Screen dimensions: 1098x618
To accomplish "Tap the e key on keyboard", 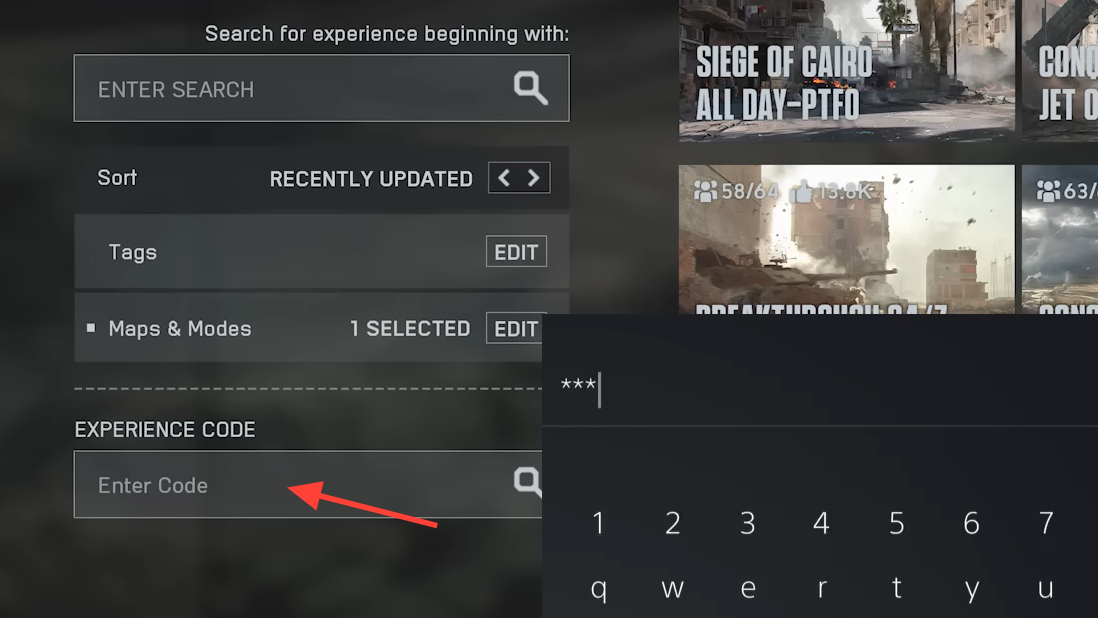I will [x=748, y=589].
